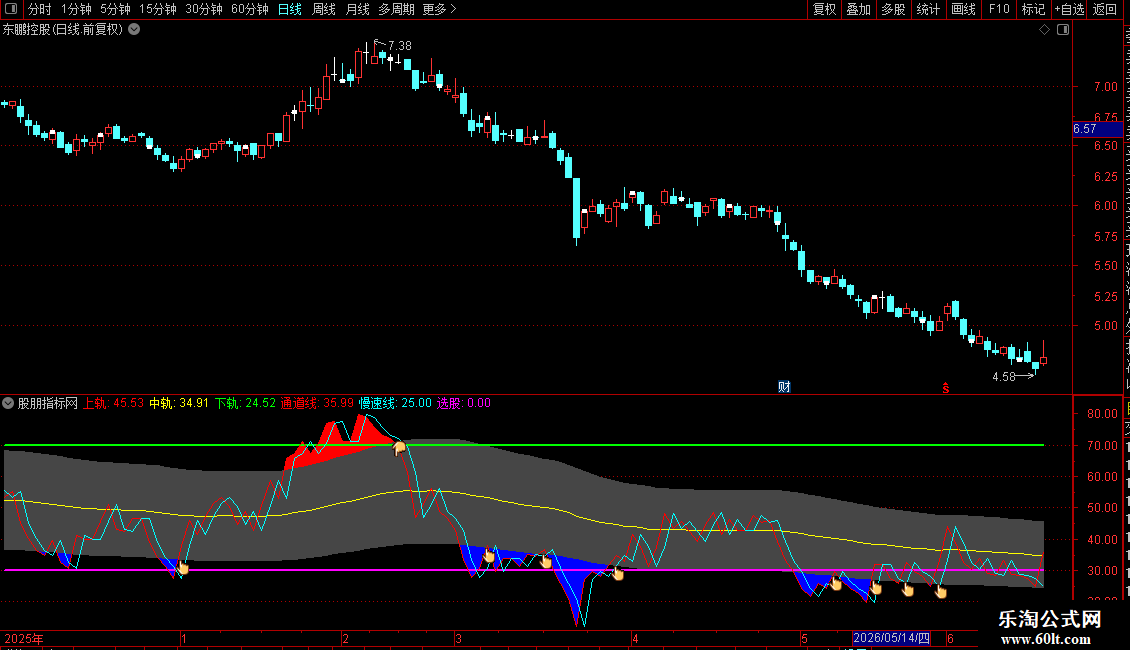Open the 画线 drawing tool
Viewport: 1130px width, 650px height.
click(963, 9)
